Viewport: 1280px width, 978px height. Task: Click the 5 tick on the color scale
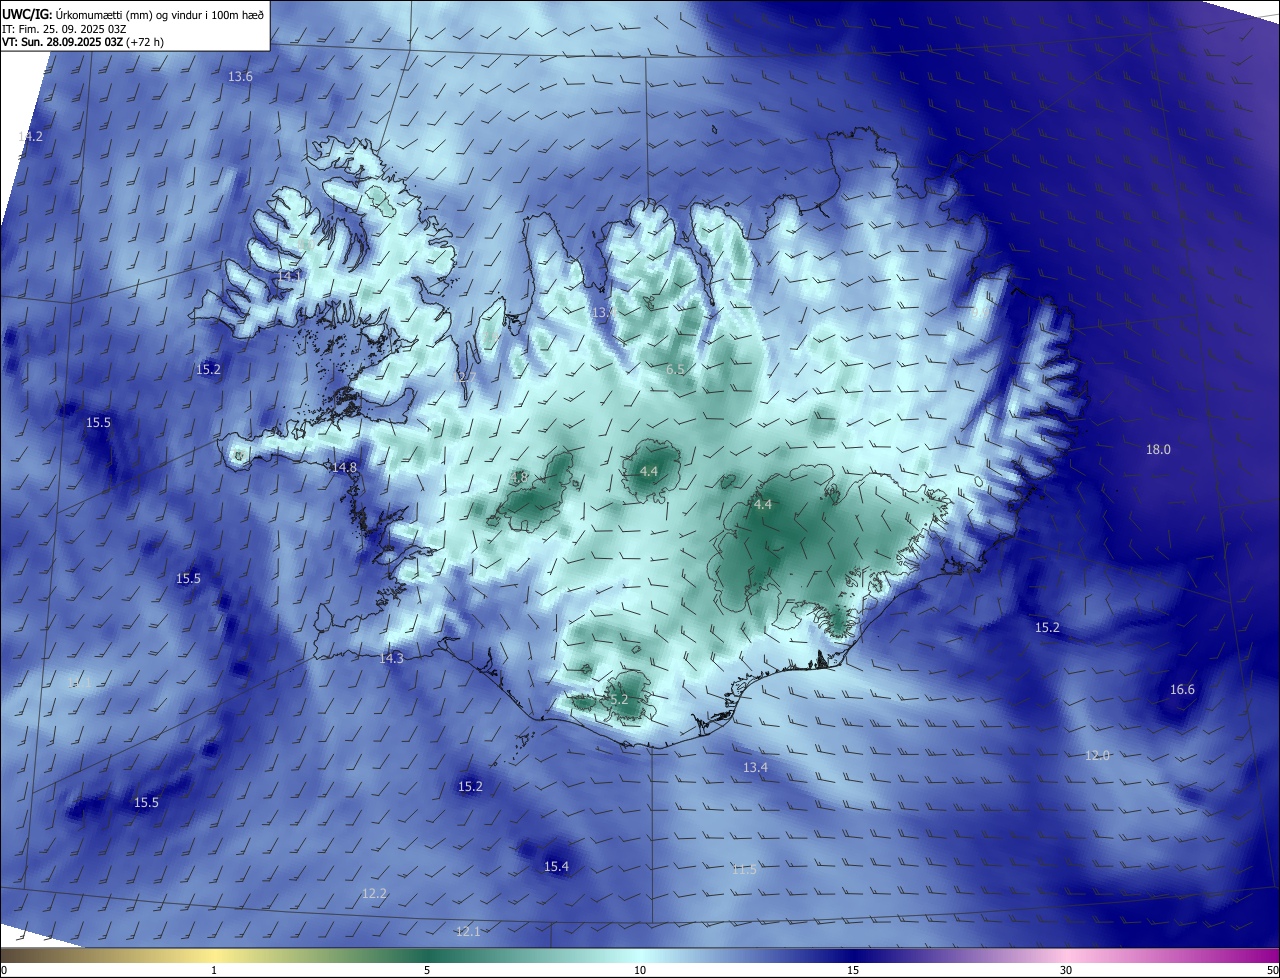click(427, 970)
